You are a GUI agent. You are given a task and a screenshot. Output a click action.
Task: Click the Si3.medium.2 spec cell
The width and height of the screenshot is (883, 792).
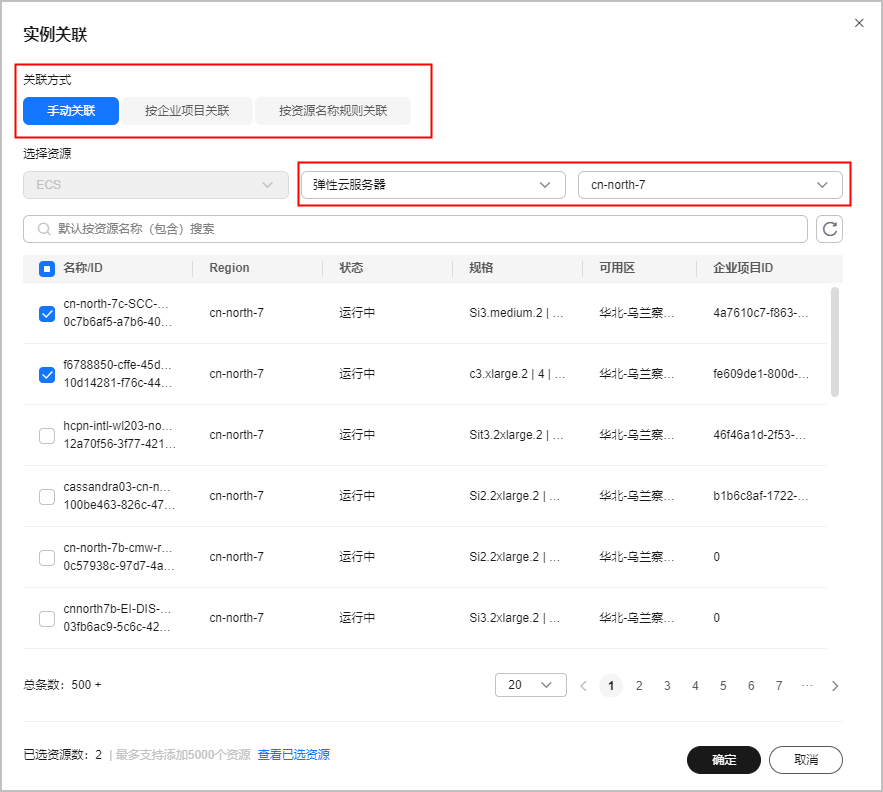pyautogui.click(x=516, y=313)
